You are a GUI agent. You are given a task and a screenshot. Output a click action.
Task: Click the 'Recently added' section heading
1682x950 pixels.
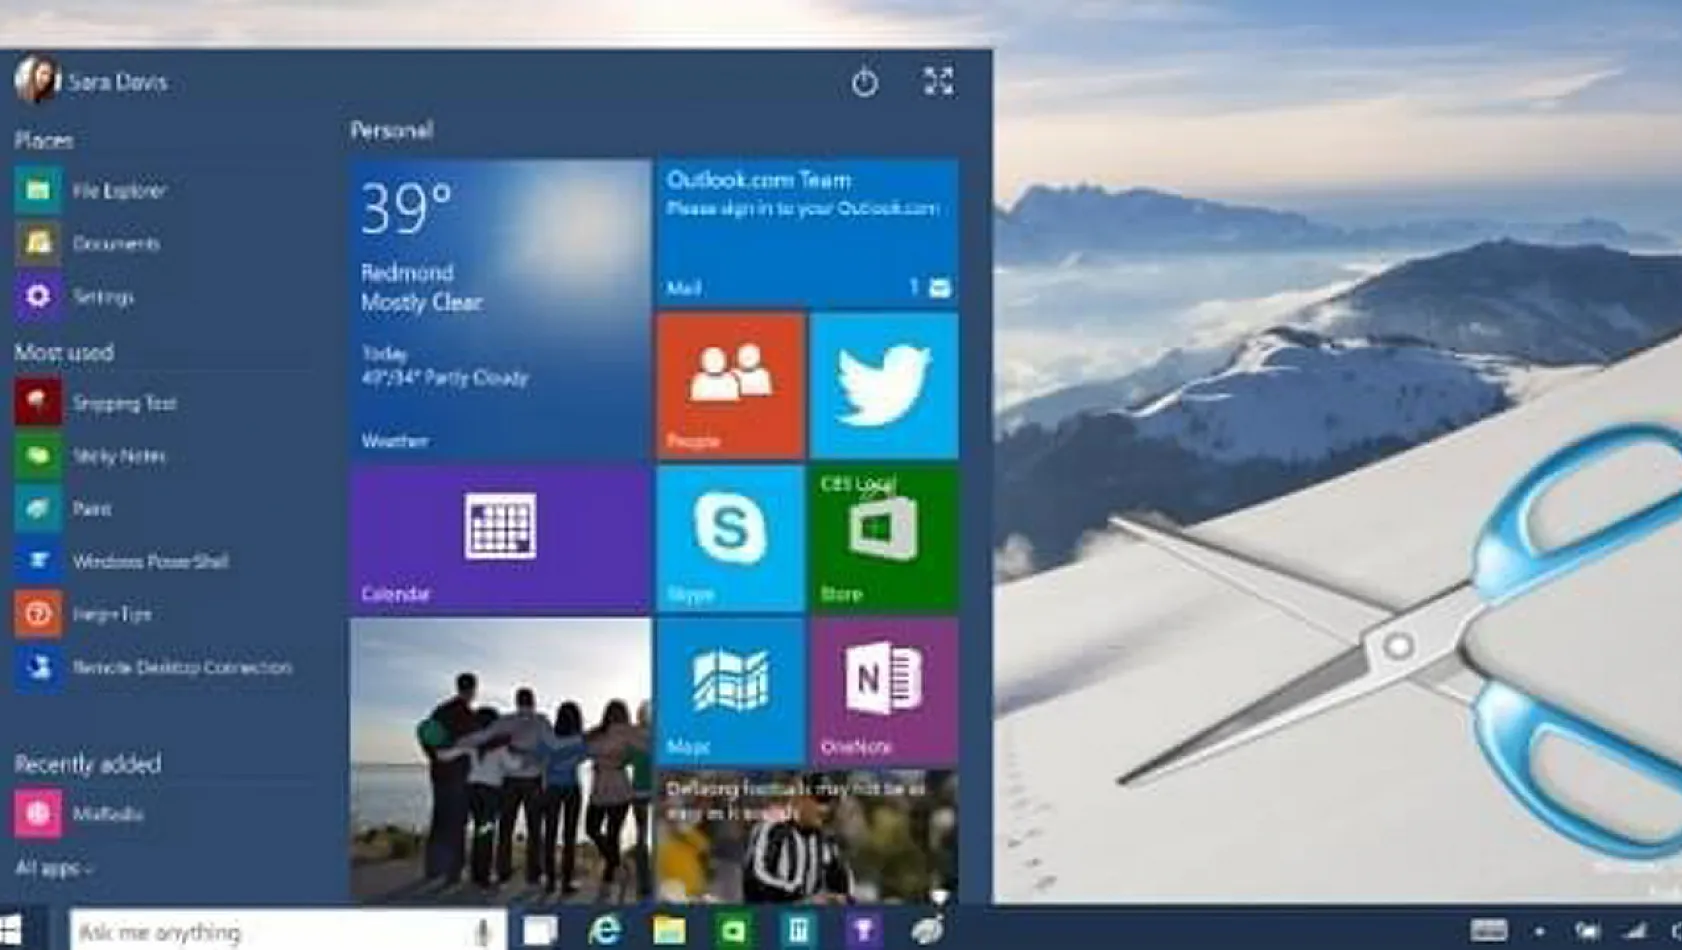[88, 764]
